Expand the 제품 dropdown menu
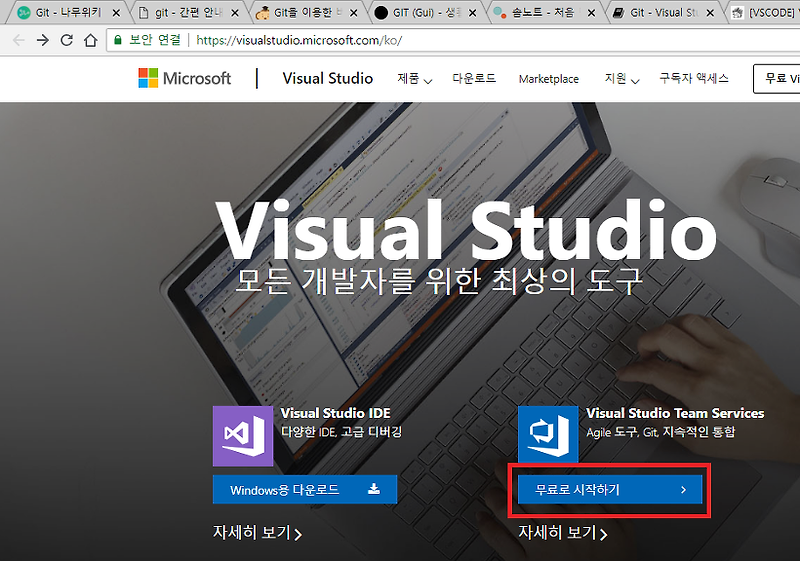The image size is (800, 561). point(414,79)
